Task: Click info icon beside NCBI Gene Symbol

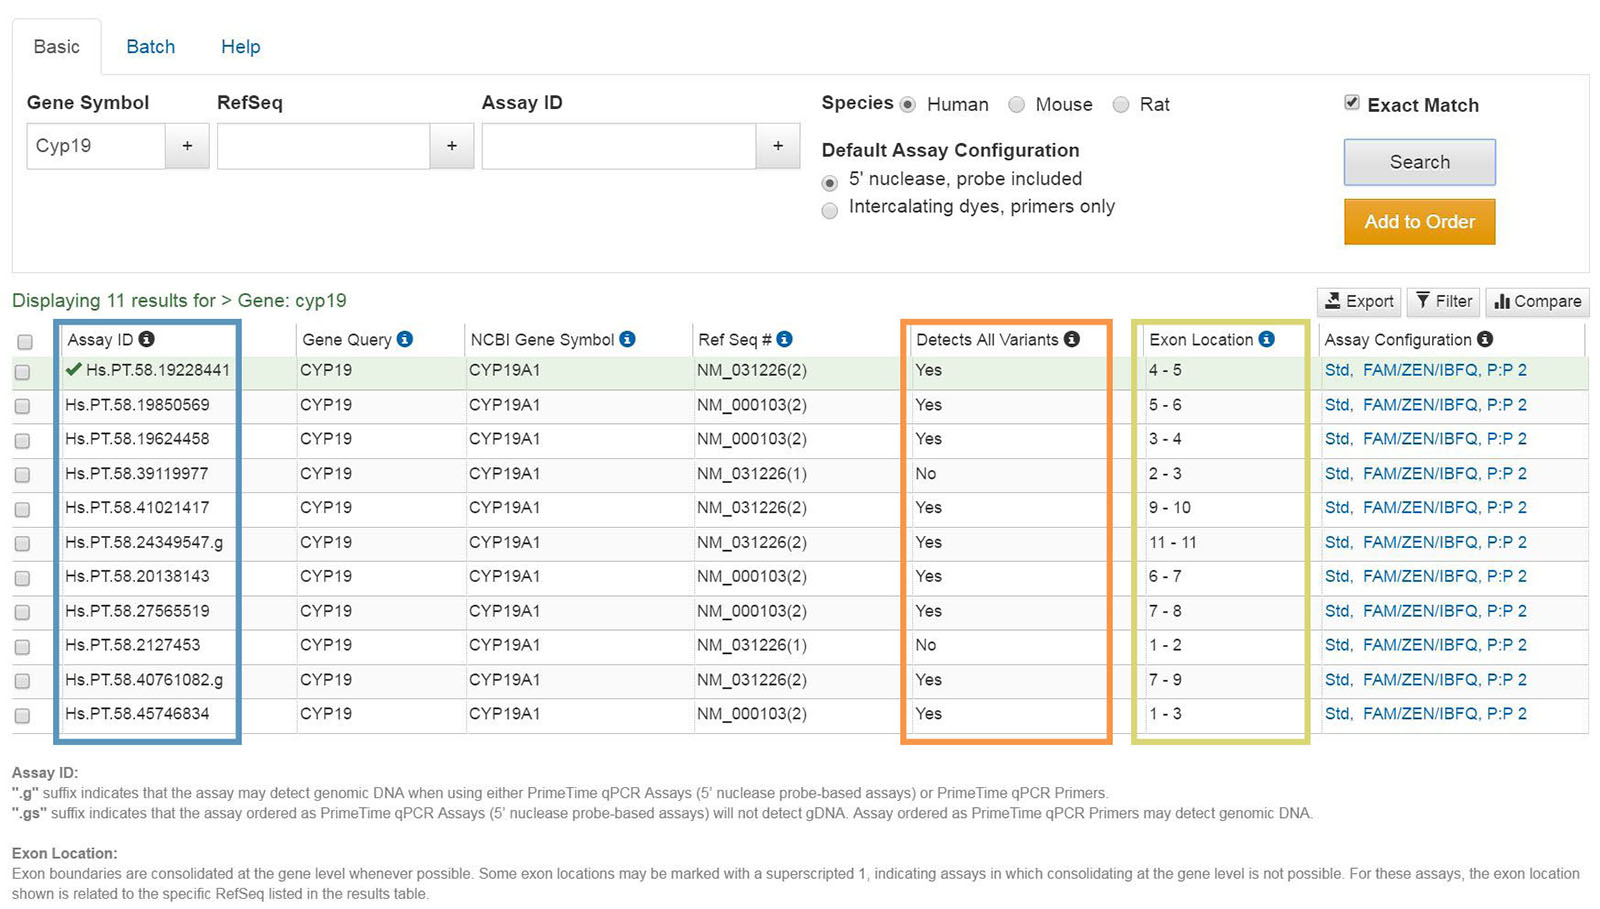Action: [x=627, y=339]
